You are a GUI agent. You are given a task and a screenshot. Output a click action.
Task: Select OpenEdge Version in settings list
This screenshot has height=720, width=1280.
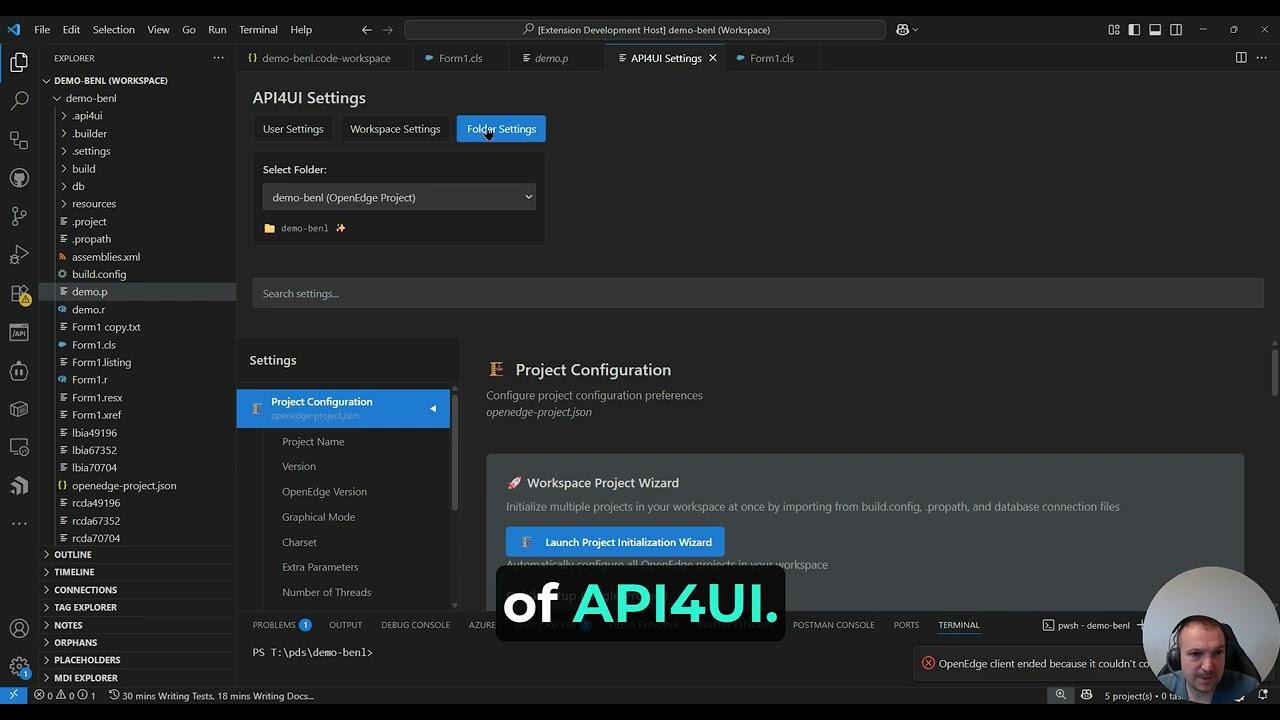pyautogui.click(x=324, y=492)
